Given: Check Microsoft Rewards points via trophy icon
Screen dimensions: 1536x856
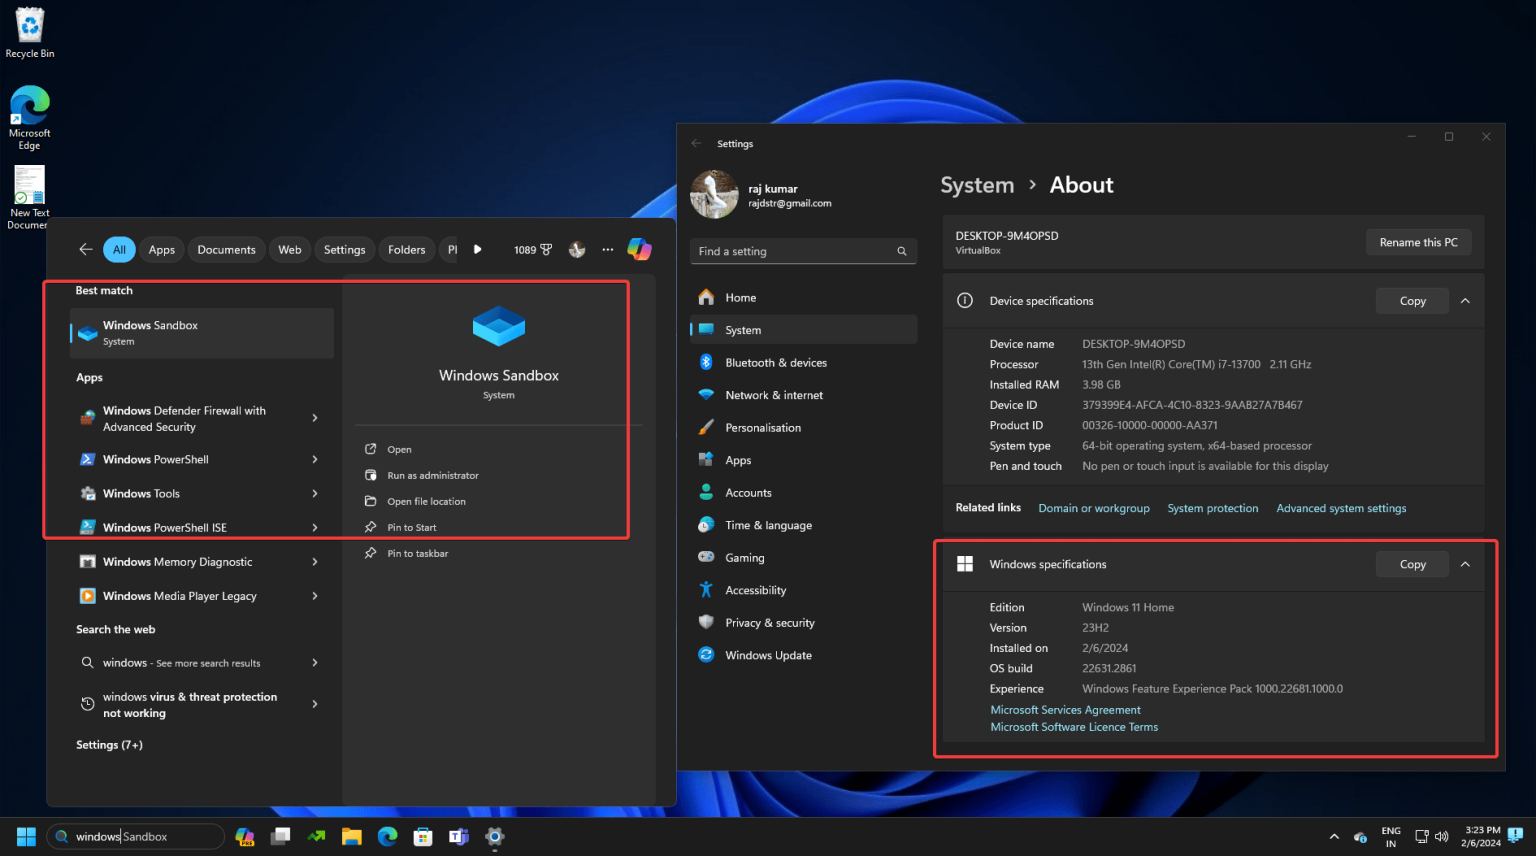Looking at the screenshot, I should (533, 249).
